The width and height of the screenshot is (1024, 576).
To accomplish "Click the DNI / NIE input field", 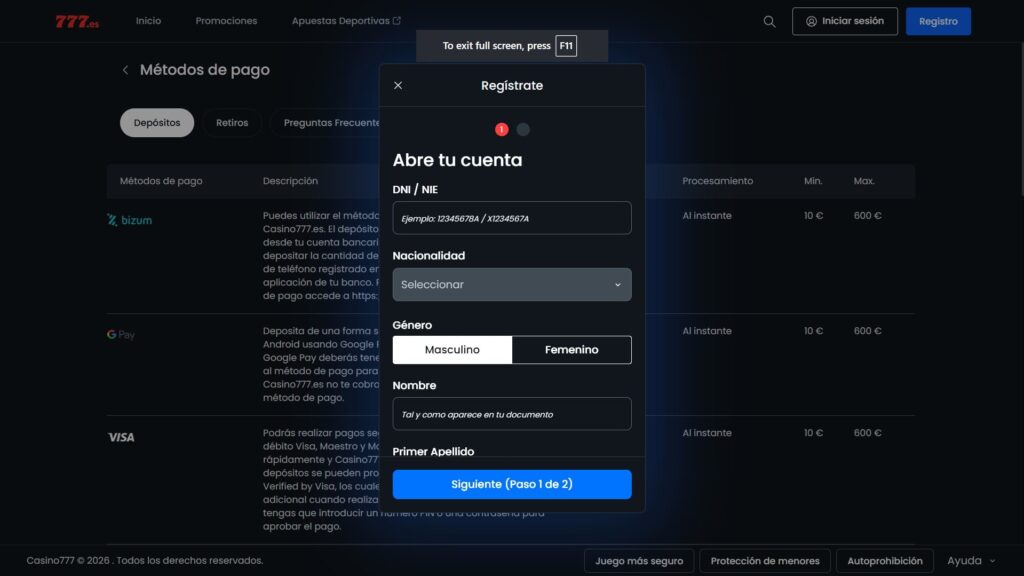I will [512, 217].
